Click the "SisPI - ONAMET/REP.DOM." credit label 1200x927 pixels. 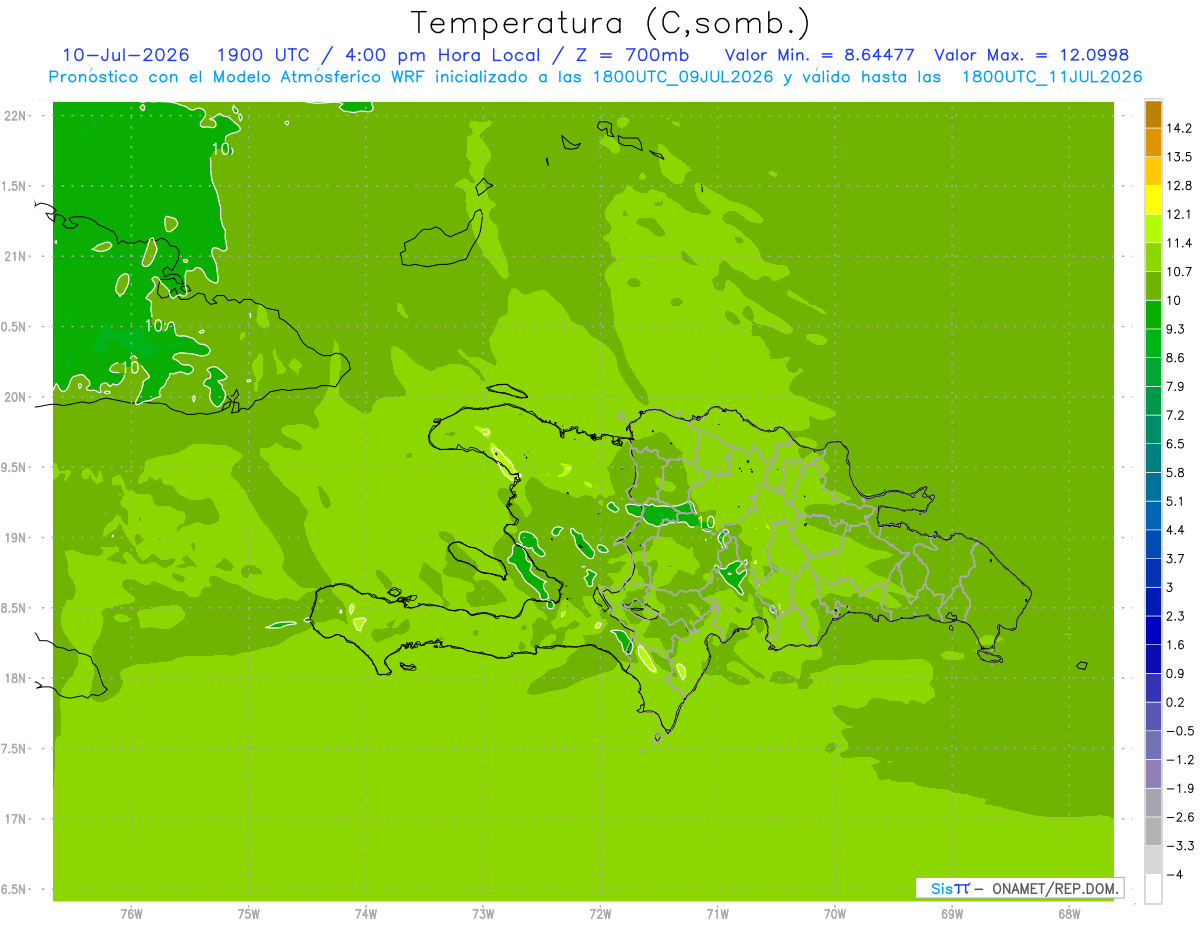[1020, 888]
